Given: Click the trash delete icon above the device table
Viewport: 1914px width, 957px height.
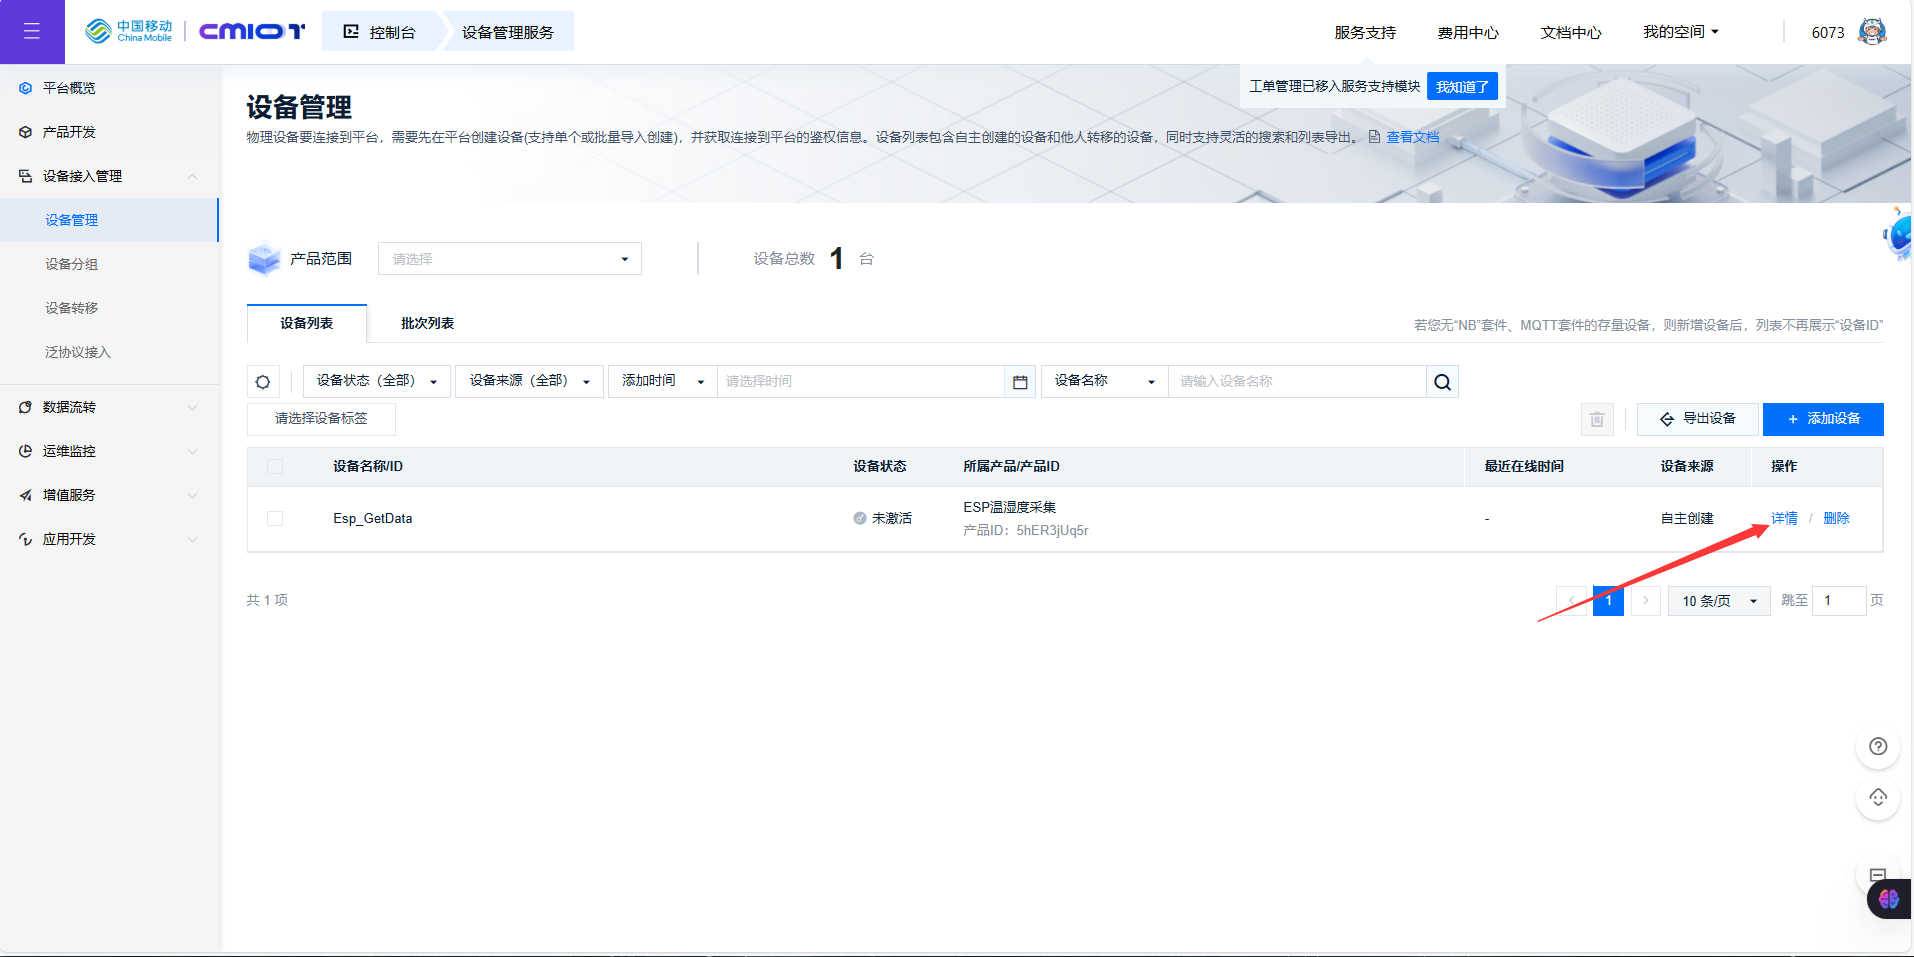Looking at the screenshot, I should tap(1596, 419).
